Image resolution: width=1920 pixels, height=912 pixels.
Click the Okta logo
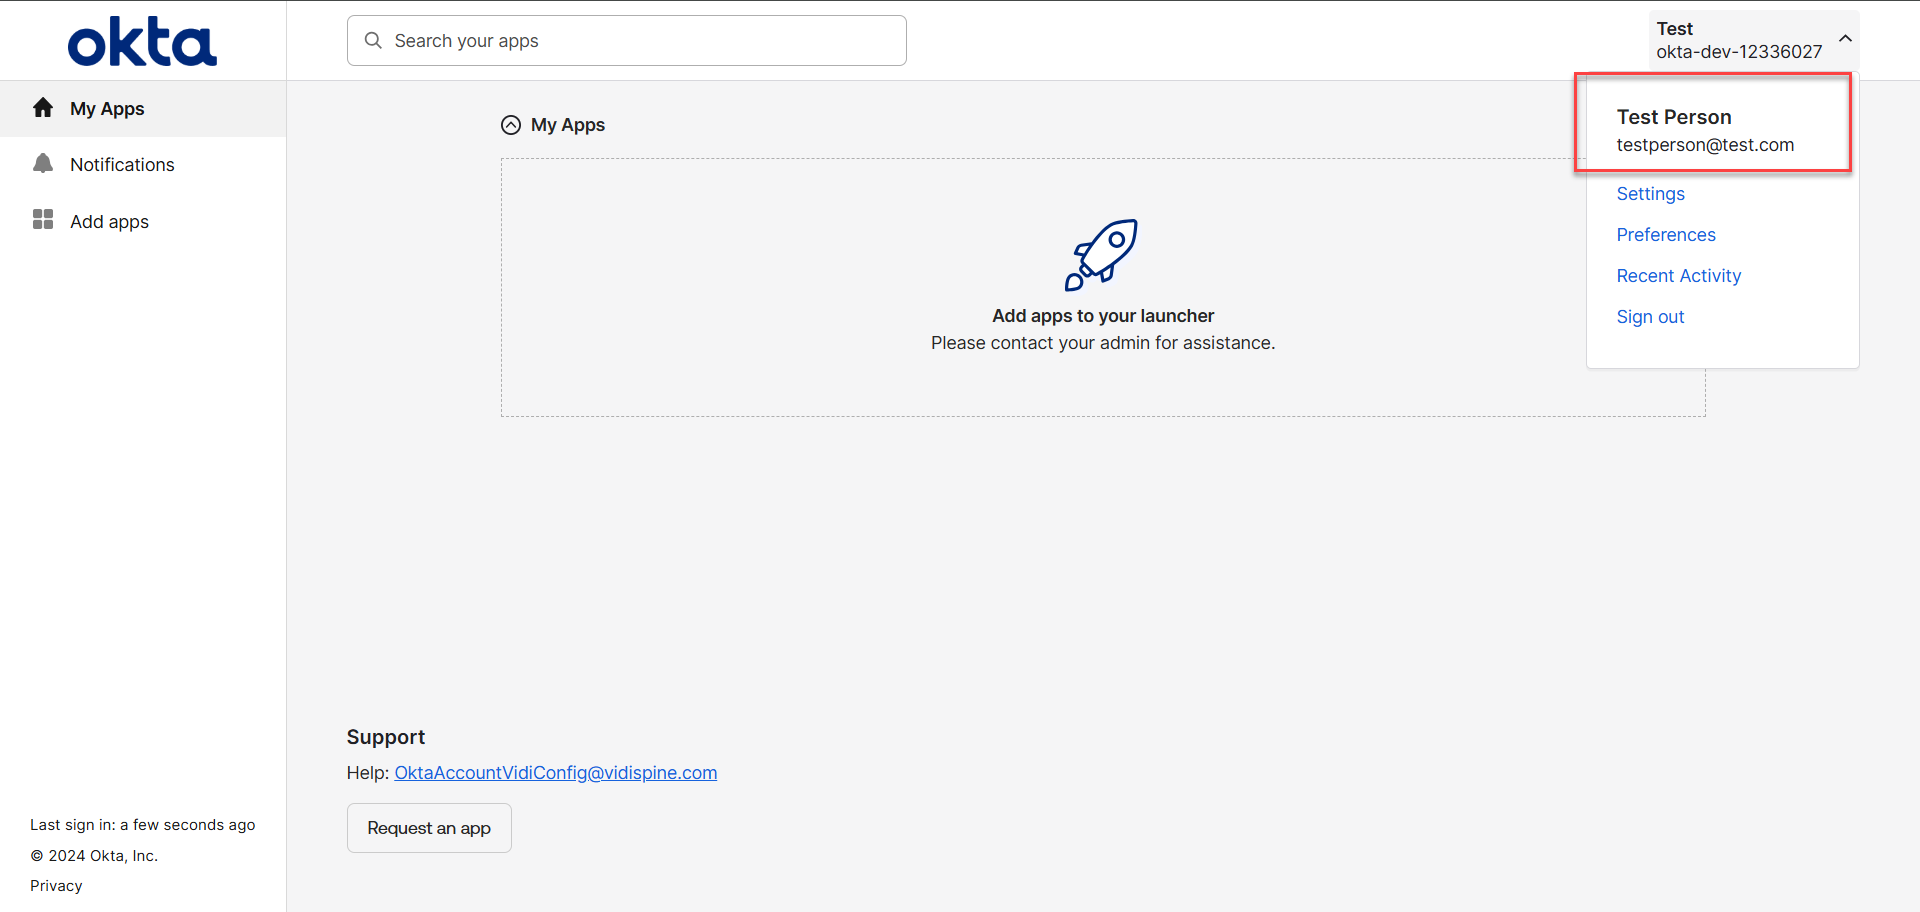(x=142, y=42)
